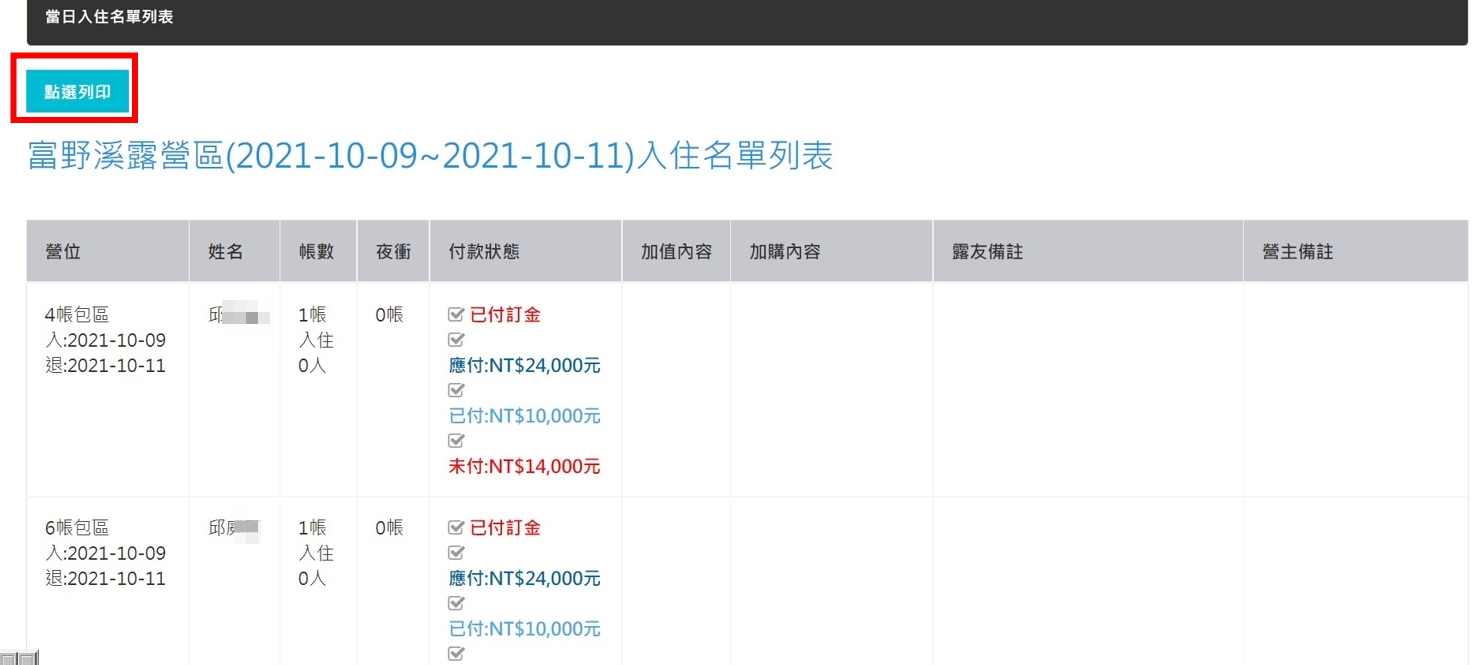Click the check icon beside 已付訂金 in 6帳包區 row
Viewport: 1476px width, 665px height.
457,528
